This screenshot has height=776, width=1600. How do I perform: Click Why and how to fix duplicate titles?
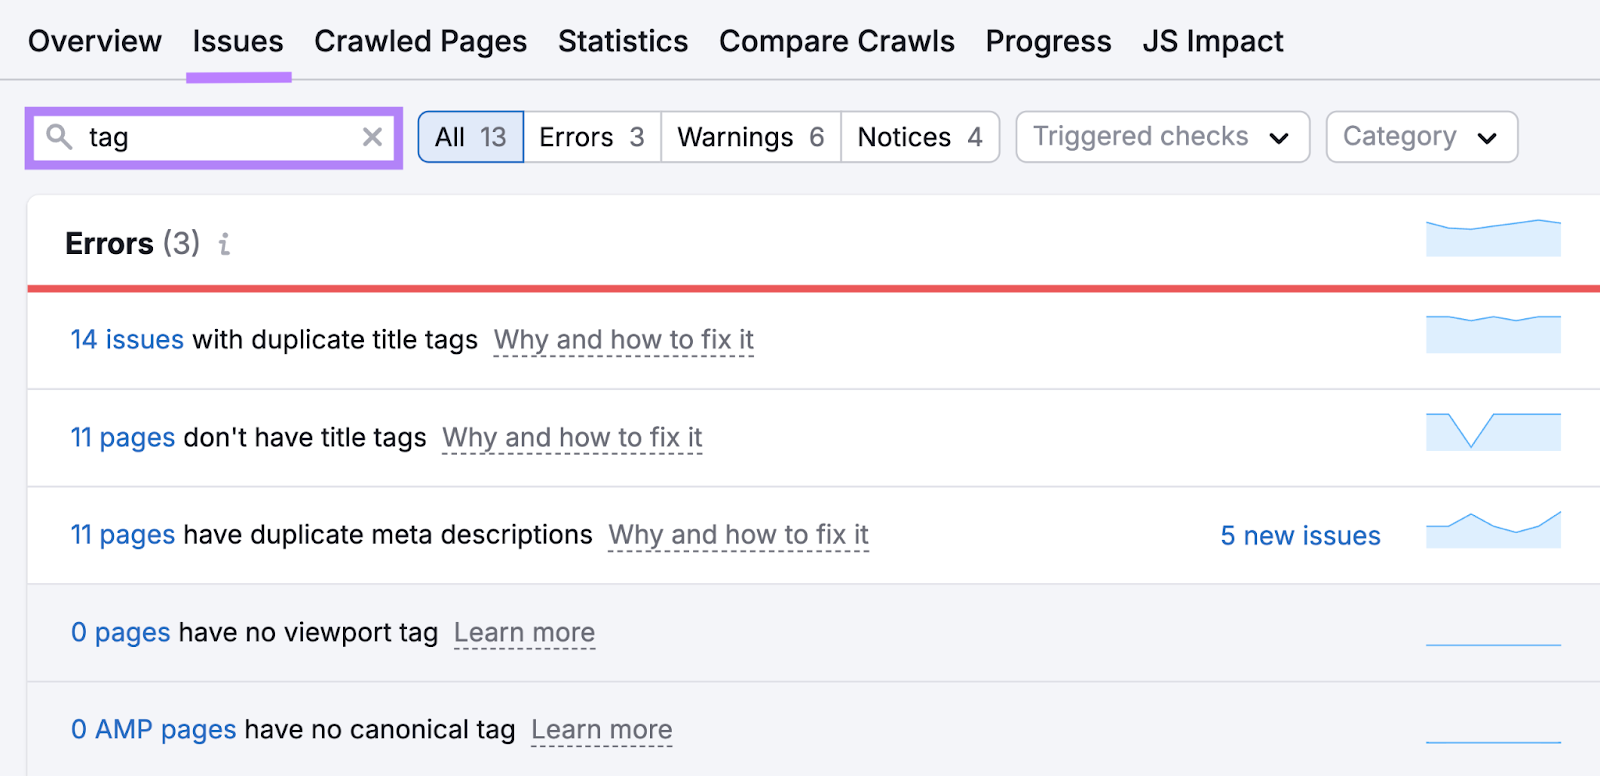click(x=622, y=340)
